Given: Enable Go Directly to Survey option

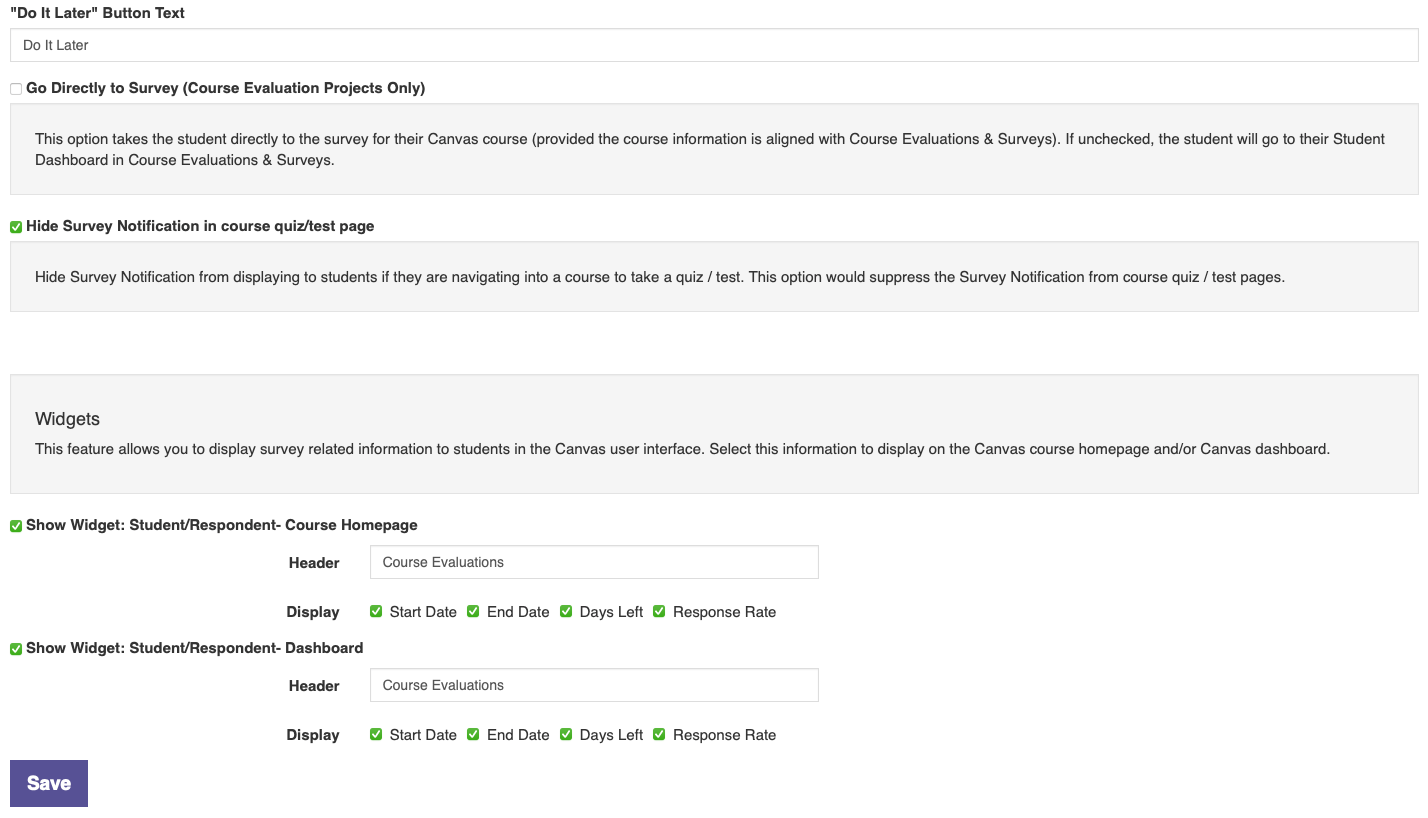Looking at the screenshot, I should 15,88.
